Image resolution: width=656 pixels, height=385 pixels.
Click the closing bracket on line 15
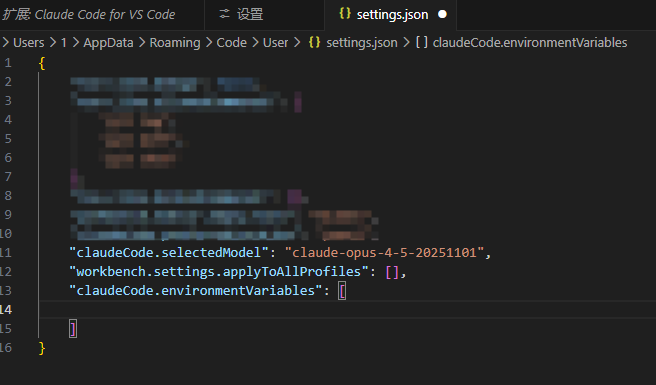point(73,329)
